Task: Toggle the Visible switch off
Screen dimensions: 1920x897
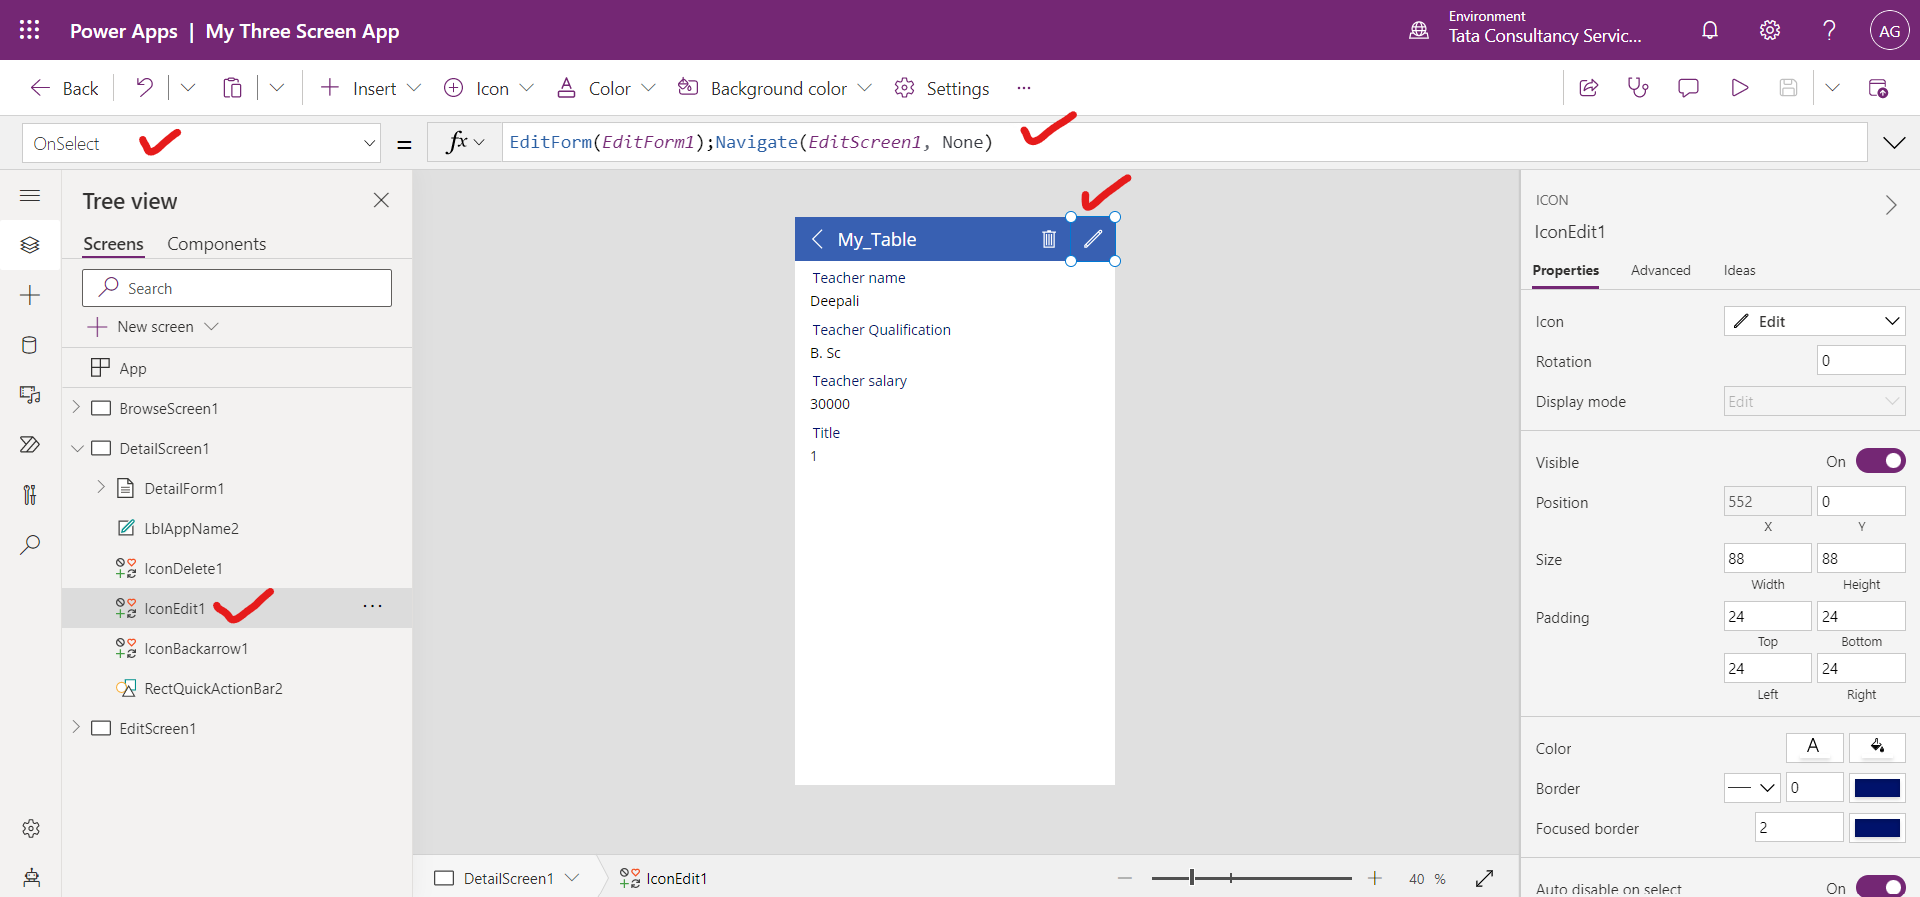Action: point(1880,461)
